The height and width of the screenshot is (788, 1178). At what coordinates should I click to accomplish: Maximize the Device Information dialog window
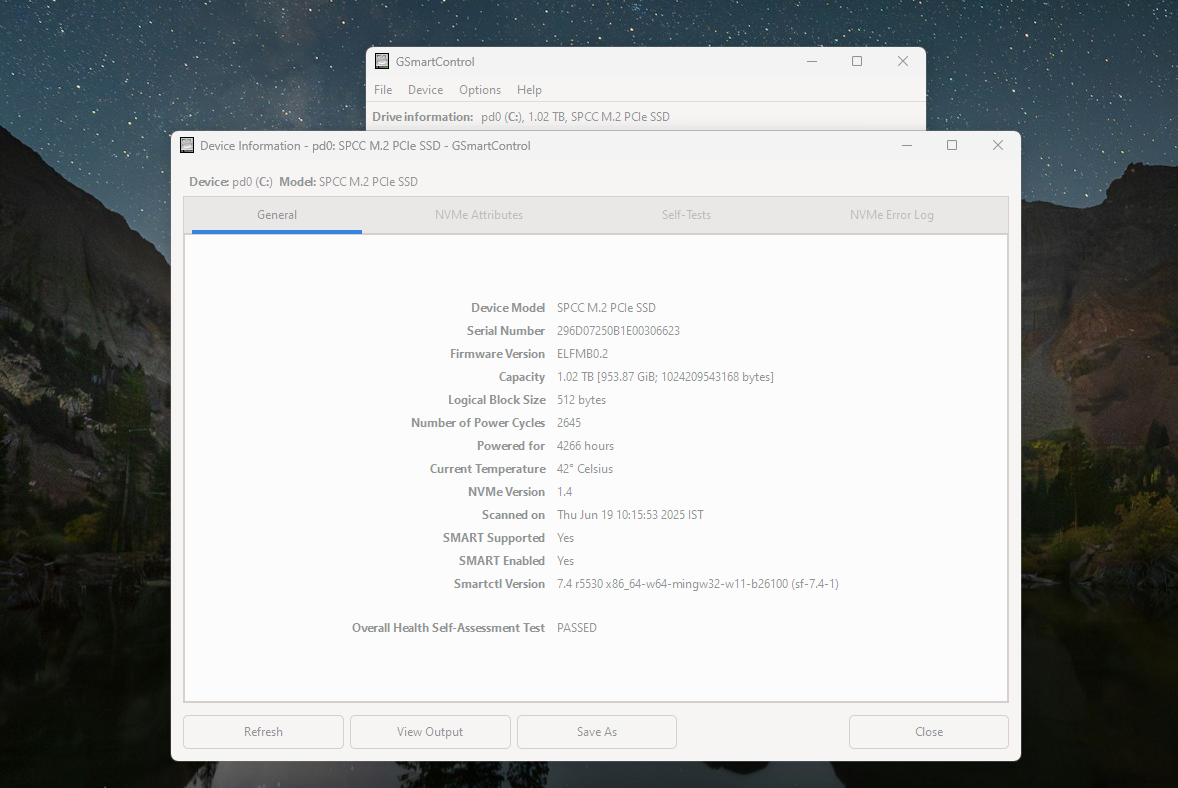(x=952, y=145)
